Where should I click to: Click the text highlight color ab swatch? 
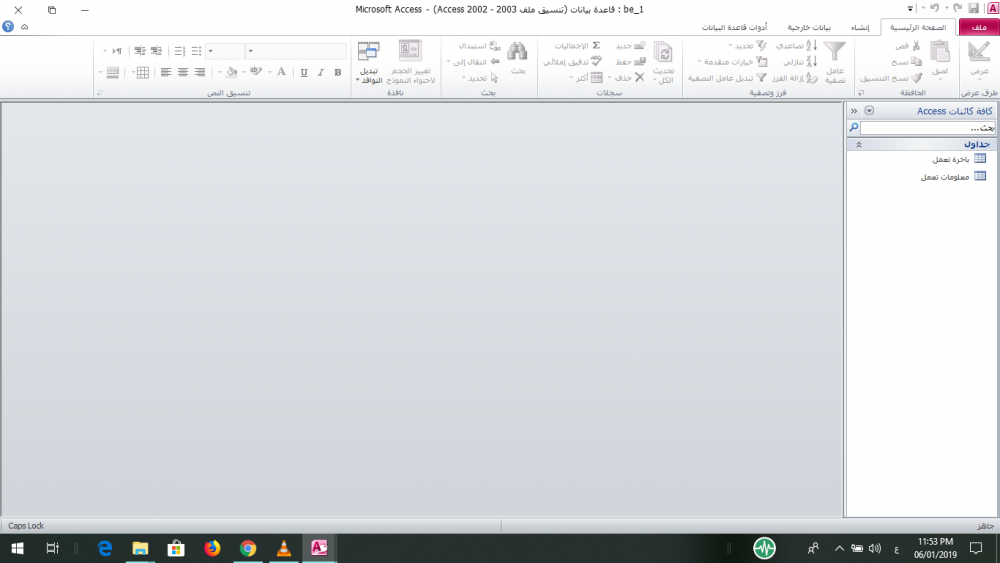click(256, 72)
